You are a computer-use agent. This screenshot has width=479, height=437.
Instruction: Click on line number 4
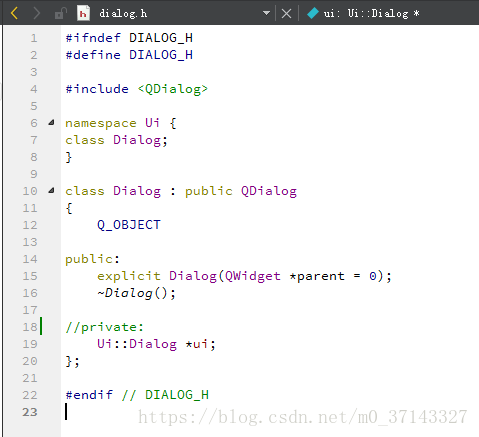tap(34, 89)
